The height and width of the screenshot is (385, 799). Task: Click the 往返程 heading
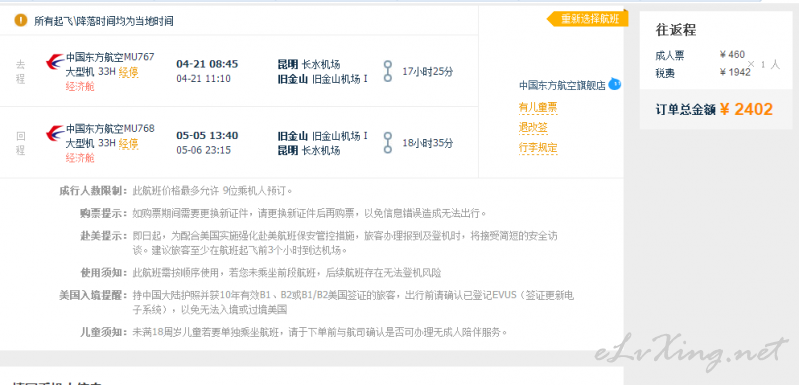[676, 30]
